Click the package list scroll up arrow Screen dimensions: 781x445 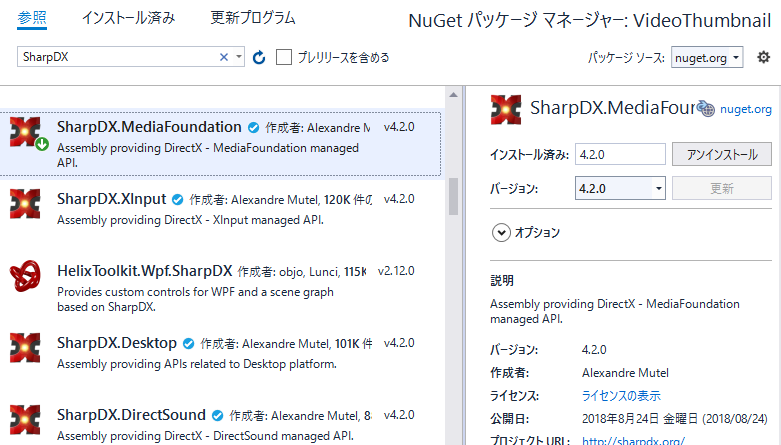tap(453, 94)
